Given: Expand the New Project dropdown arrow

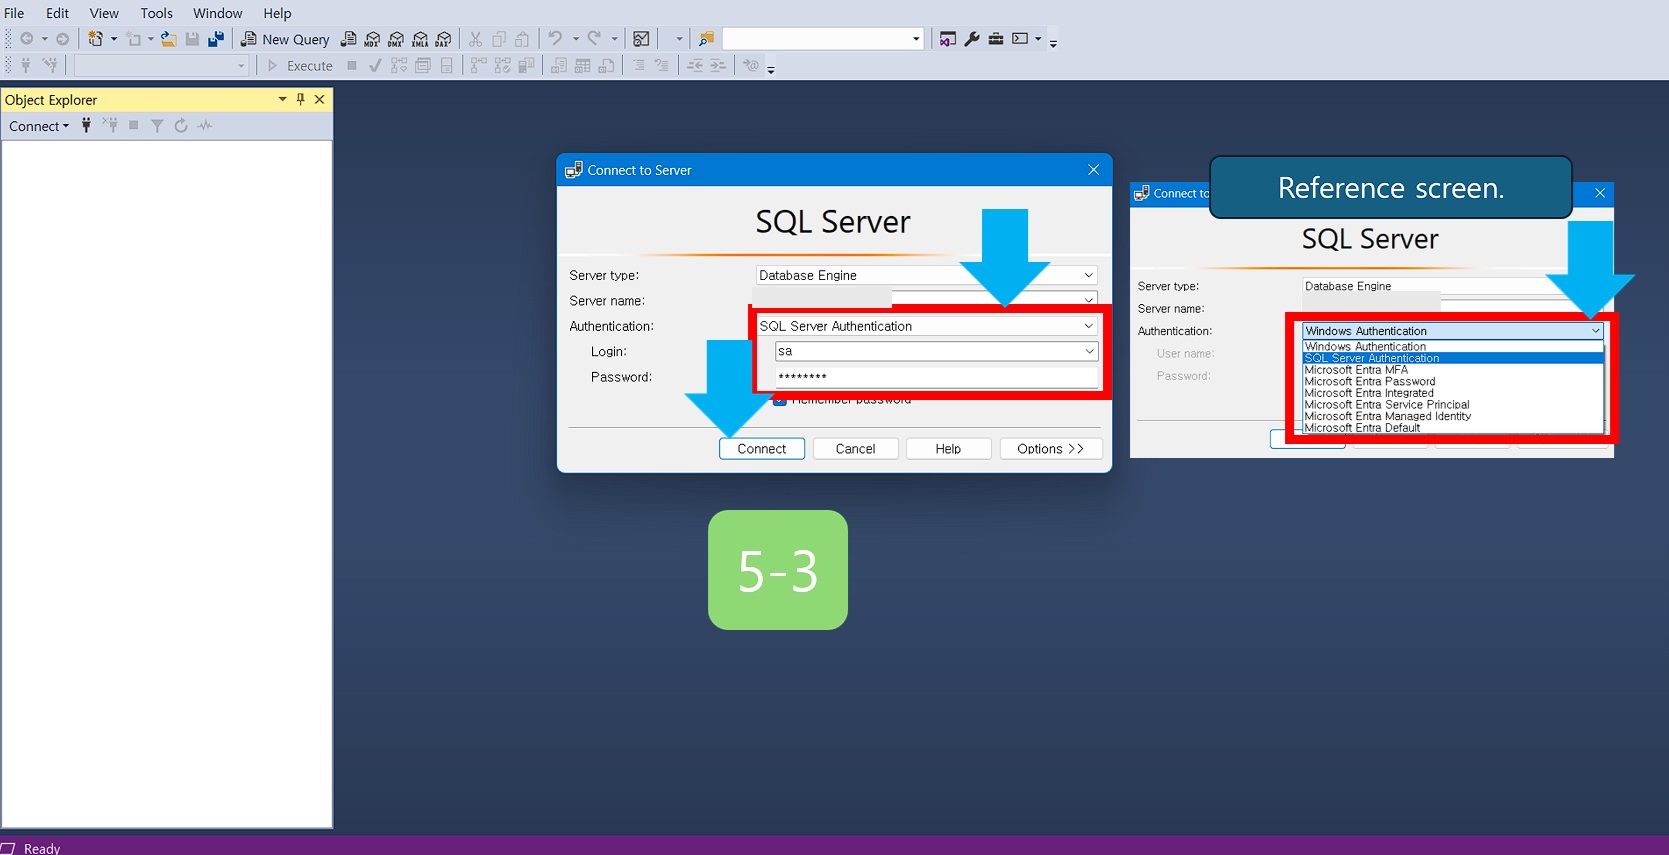Looking at the screenshot, I should pyautogui.click(x=113, y=39).
